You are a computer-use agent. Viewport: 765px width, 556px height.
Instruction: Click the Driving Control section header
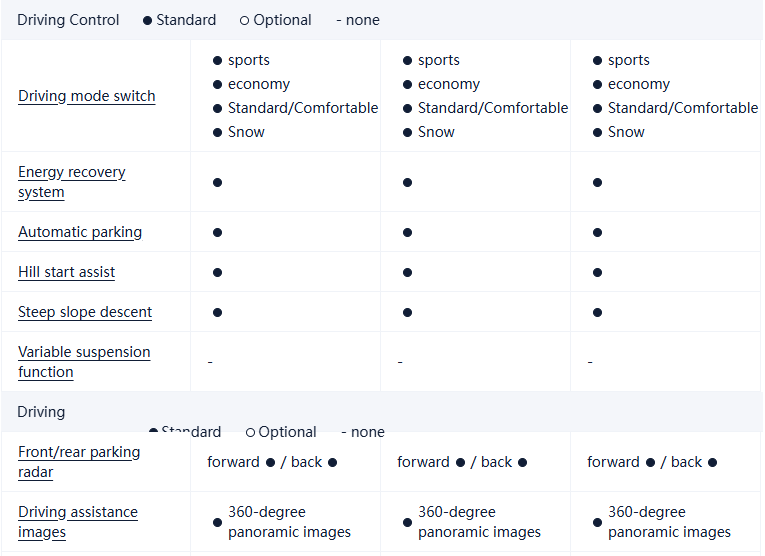point(68,20)
